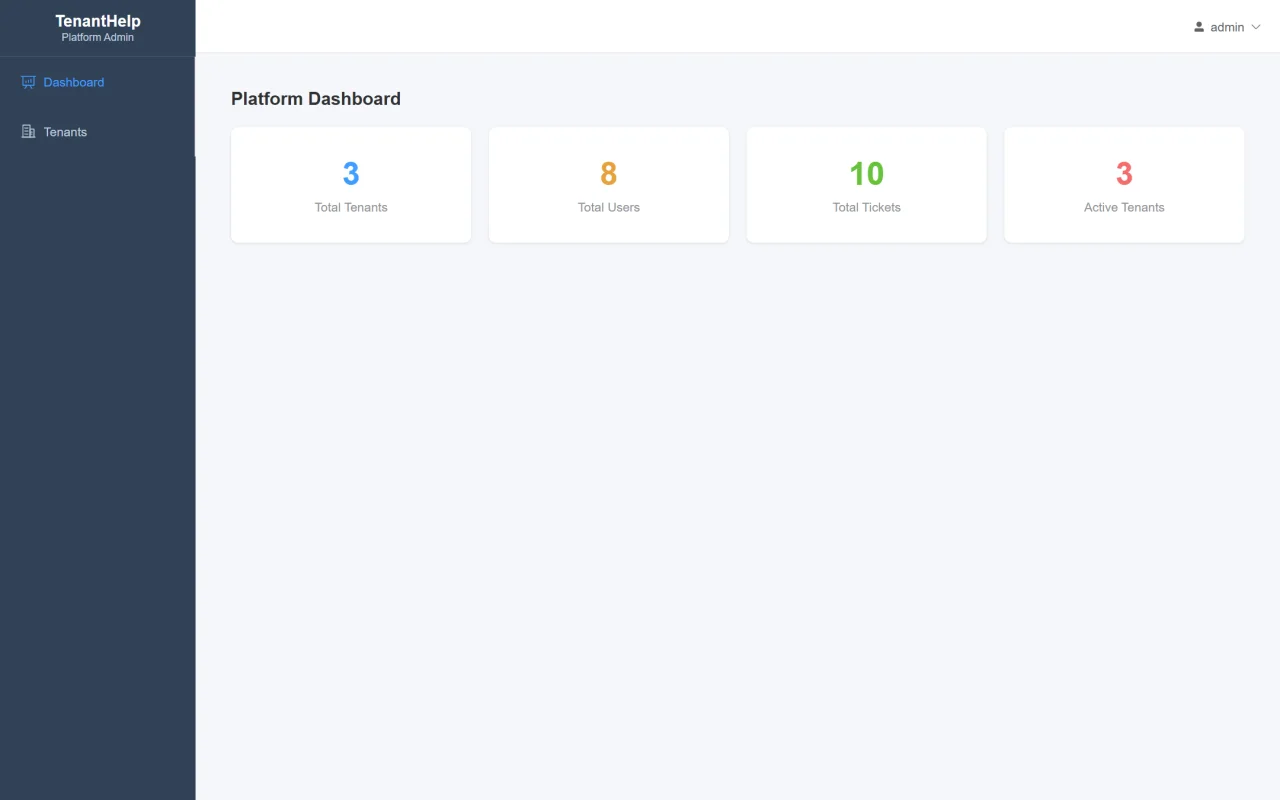The height and width of the screenshot is (800, 1280).
Task: Click the admin user avatar icon
Action: tap(1199, 27)
